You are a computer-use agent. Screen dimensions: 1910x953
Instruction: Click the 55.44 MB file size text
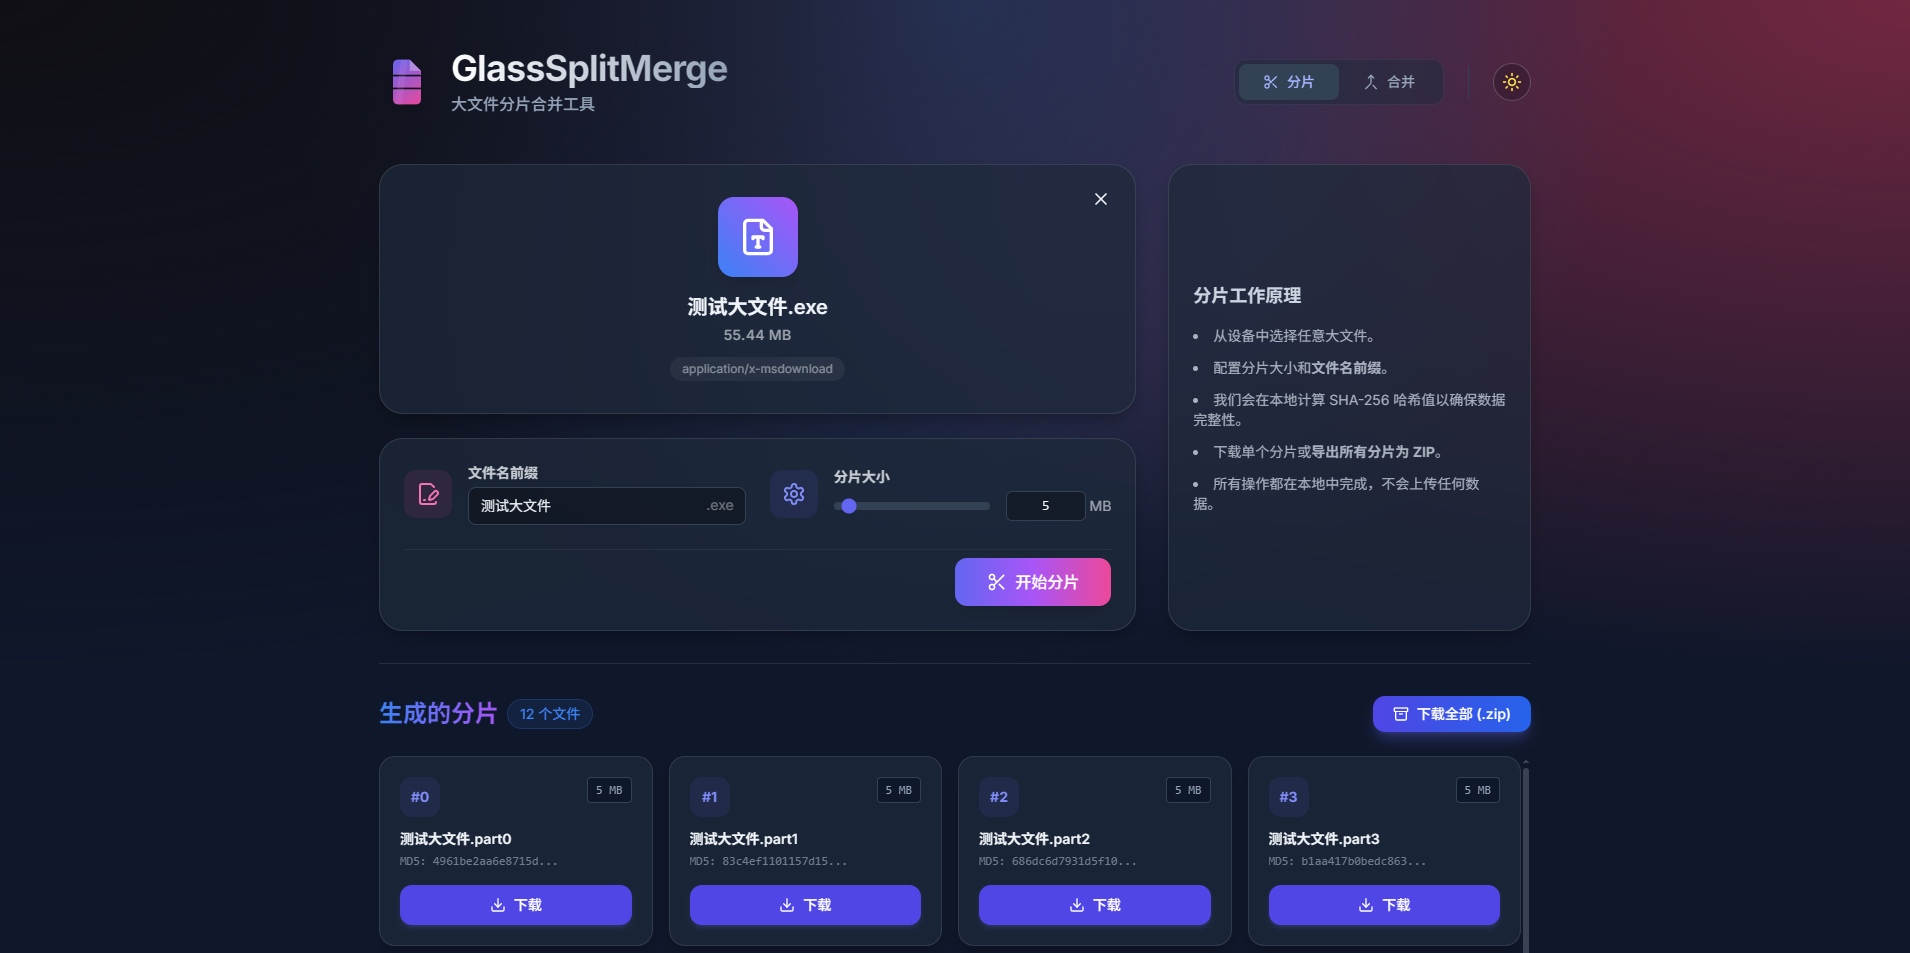(x=757, y=335)
